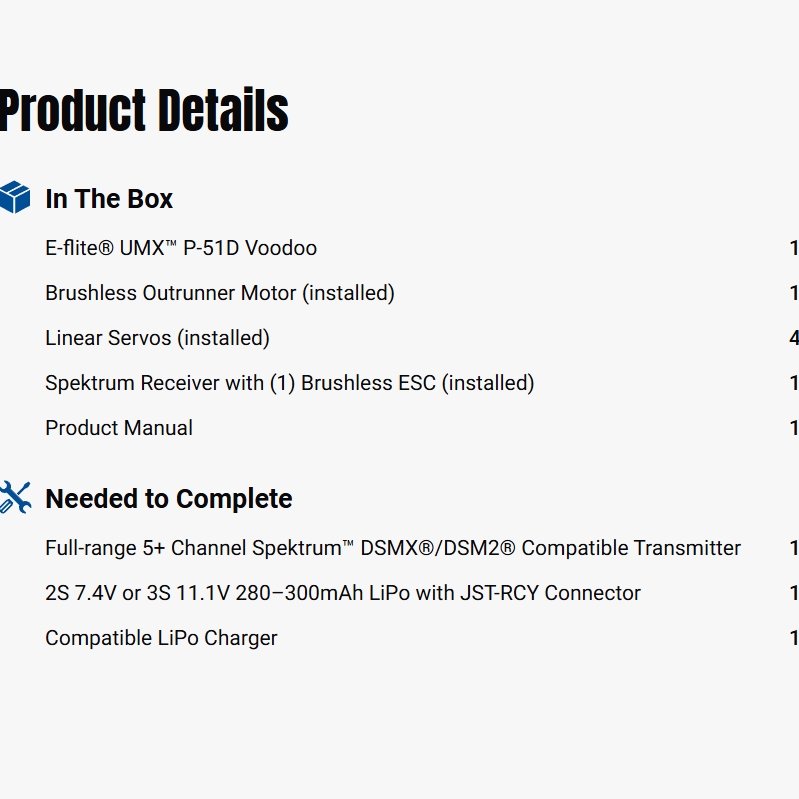Select the Linear Servos (installed) entry

point(157,338)
